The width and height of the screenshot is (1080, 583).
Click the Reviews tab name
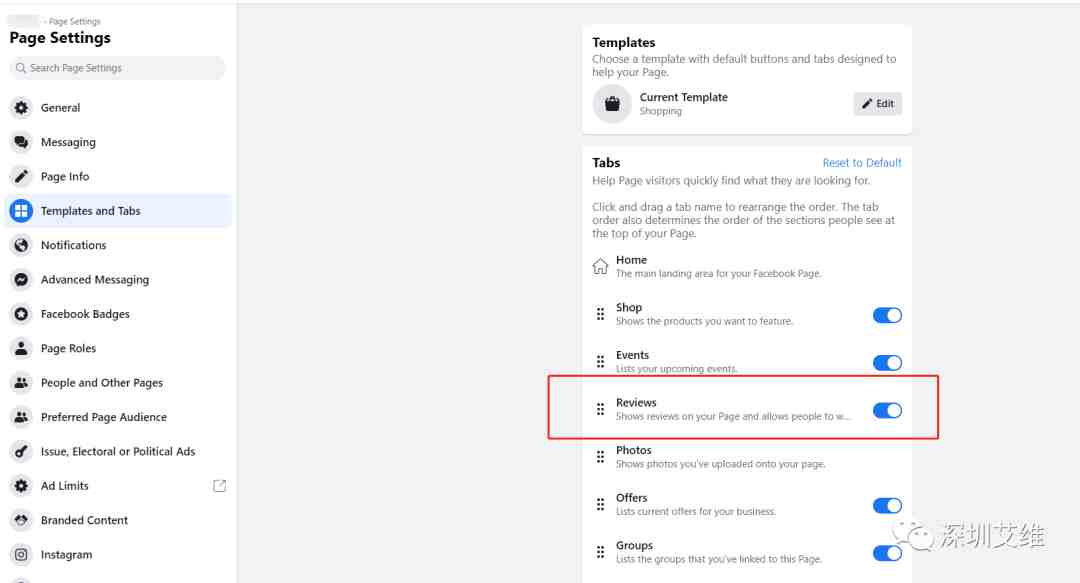[x=636, y=402]
